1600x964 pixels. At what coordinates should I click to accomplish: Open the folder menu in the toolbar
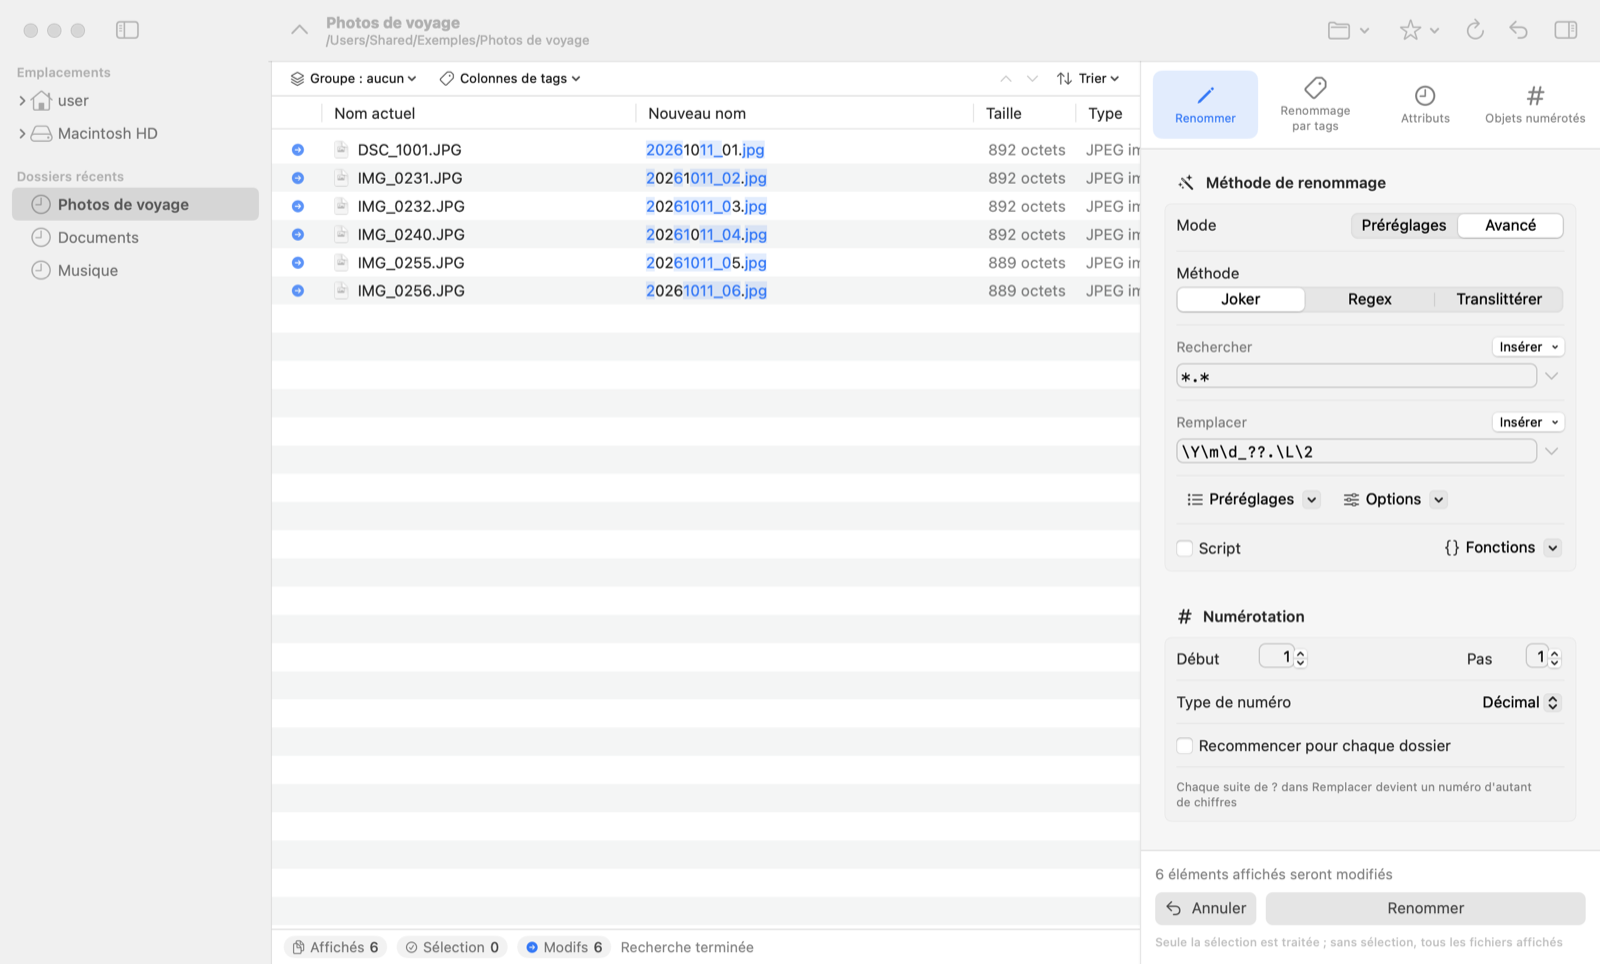[x=1348, y=30]
